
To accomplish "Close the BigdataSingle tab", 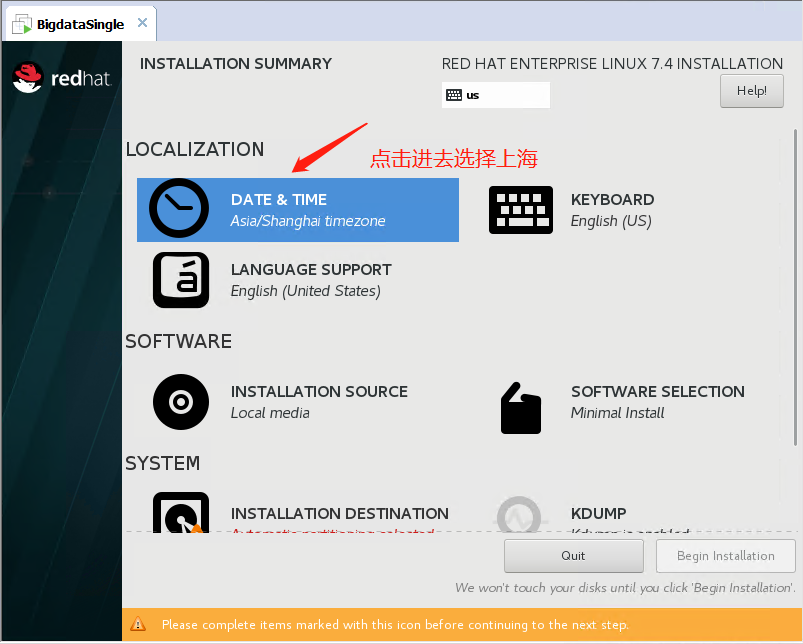I will pyautogui.click(x=142, y=23).
